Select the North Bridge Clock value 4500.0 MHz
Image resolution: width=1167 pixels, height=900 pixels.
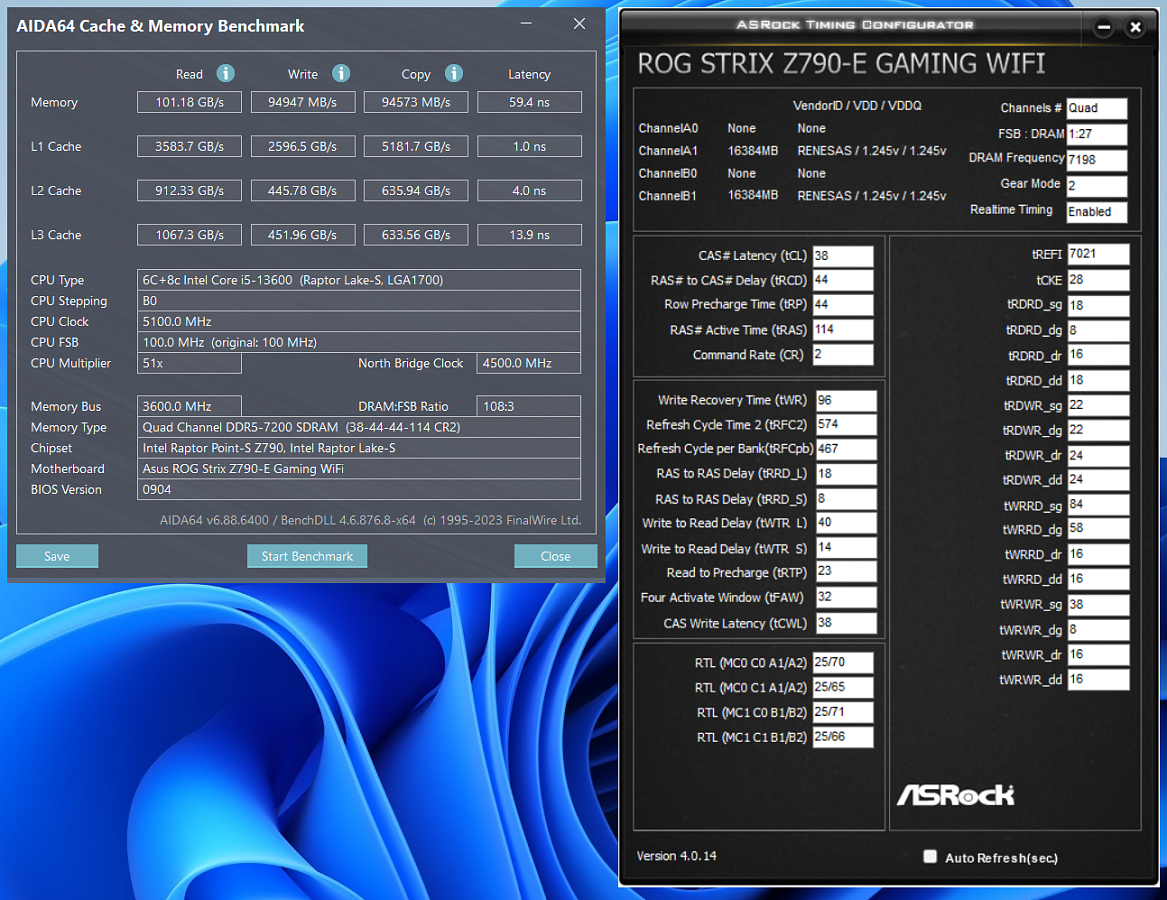pyautogui.click(x=528, y=363)
